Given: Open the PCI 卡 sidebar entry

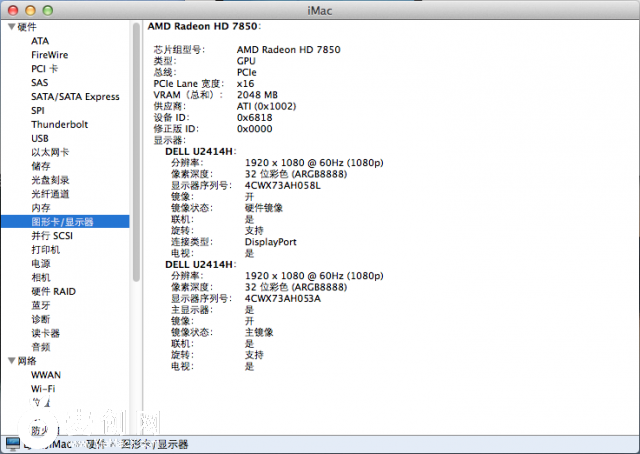Looking at the screenshot, I should coord(45,69).
